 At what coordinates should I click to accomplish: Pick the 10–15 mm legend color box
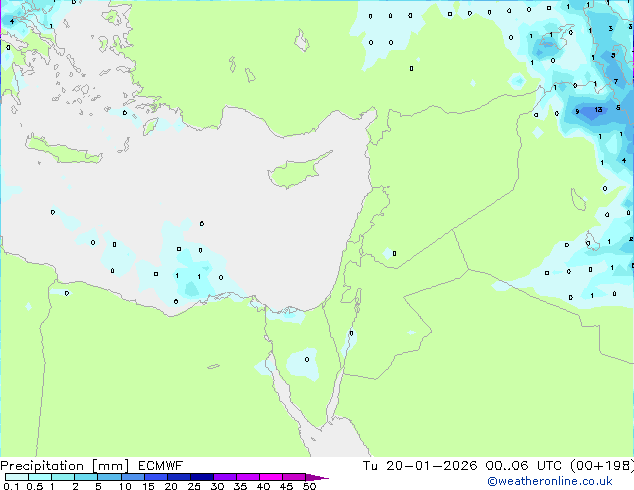pyautogui.click(x=133, y=477)
